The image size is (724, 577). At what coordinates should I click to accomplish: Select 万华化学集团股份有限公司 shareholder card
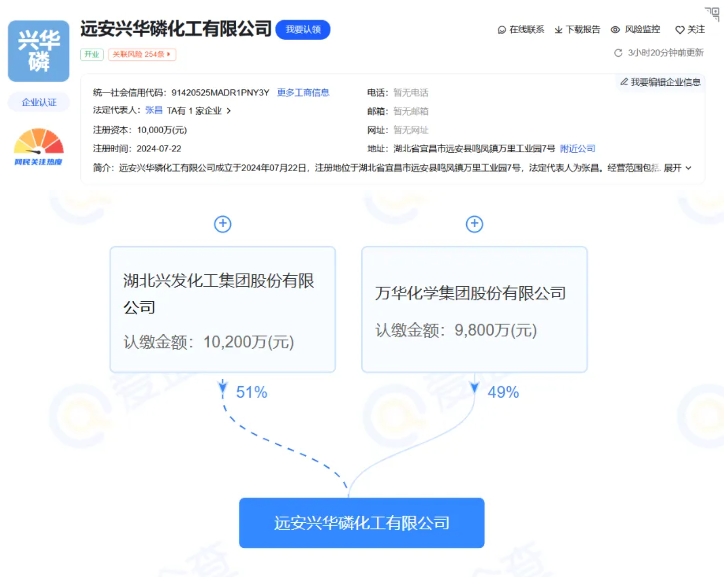(474, 309)
